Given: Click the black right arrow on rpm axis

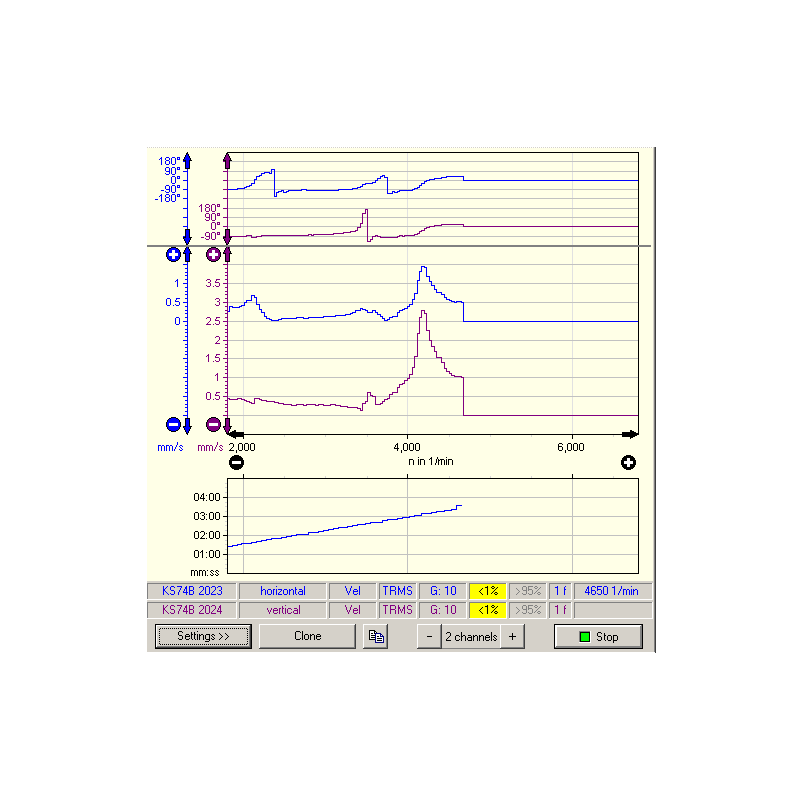Looking at the screenshot, I should point(630,435).
